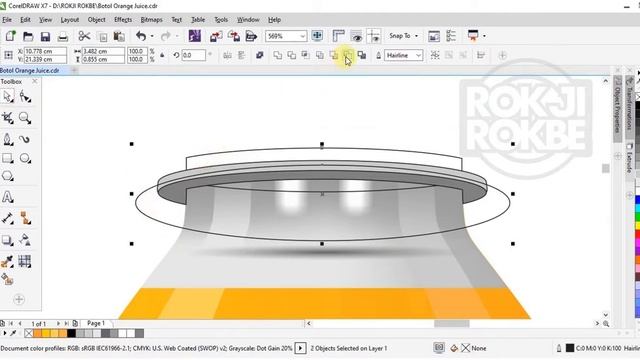Import a file with import icon
Screen dimensions: 640x360
[x=216, y=36]
